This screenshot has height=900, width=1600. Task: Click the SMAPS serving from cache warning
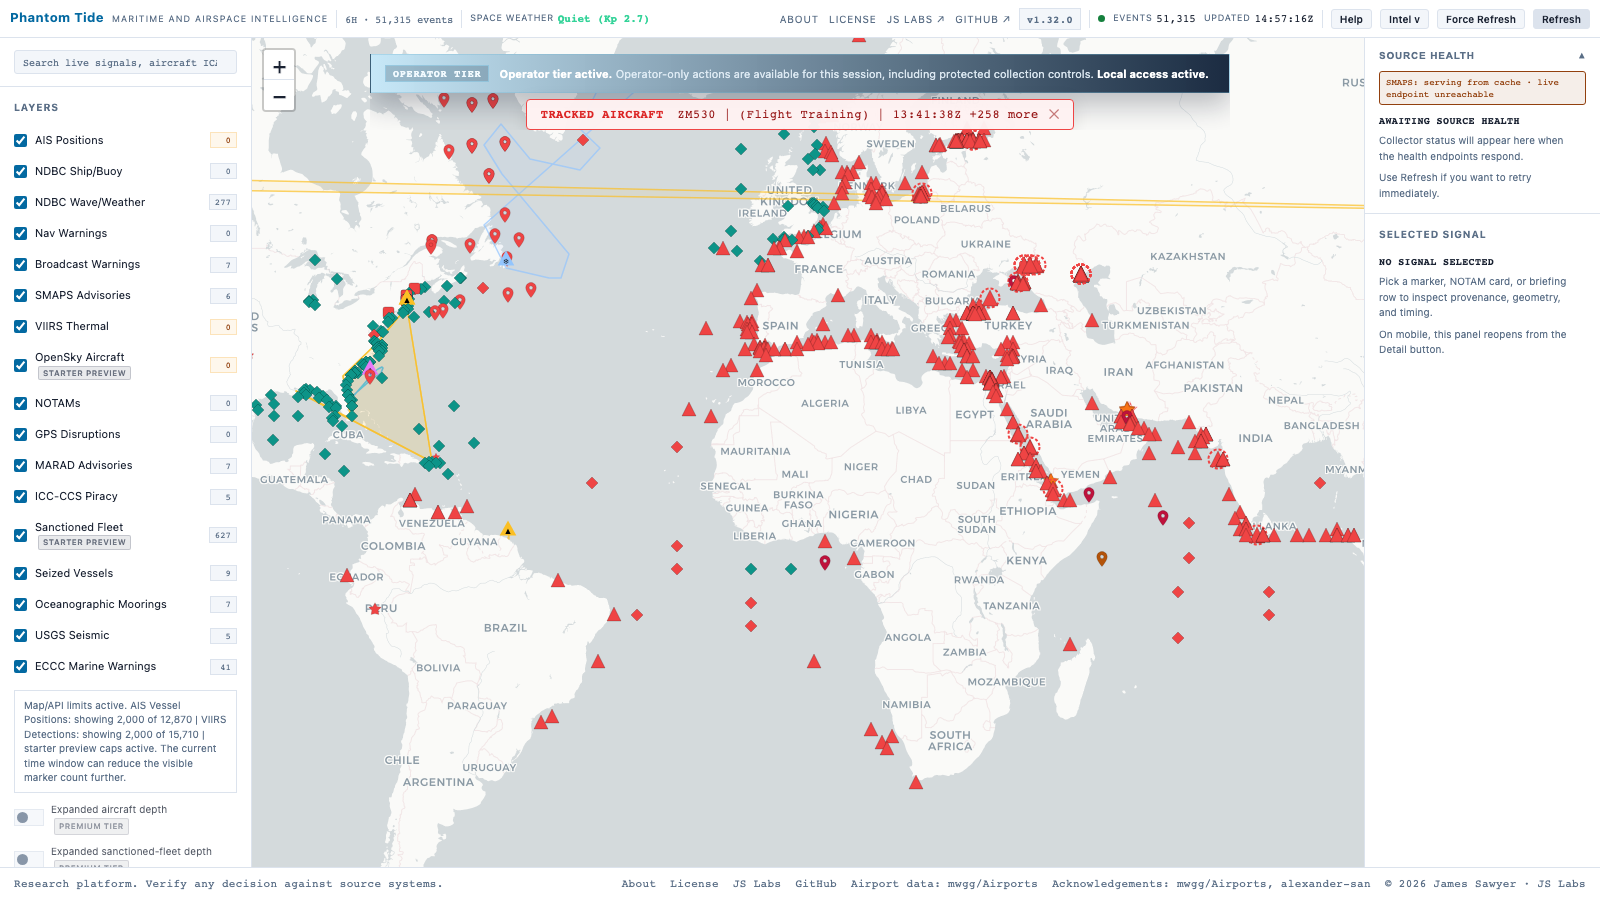pyautogui.click(x=1482, y=88)
